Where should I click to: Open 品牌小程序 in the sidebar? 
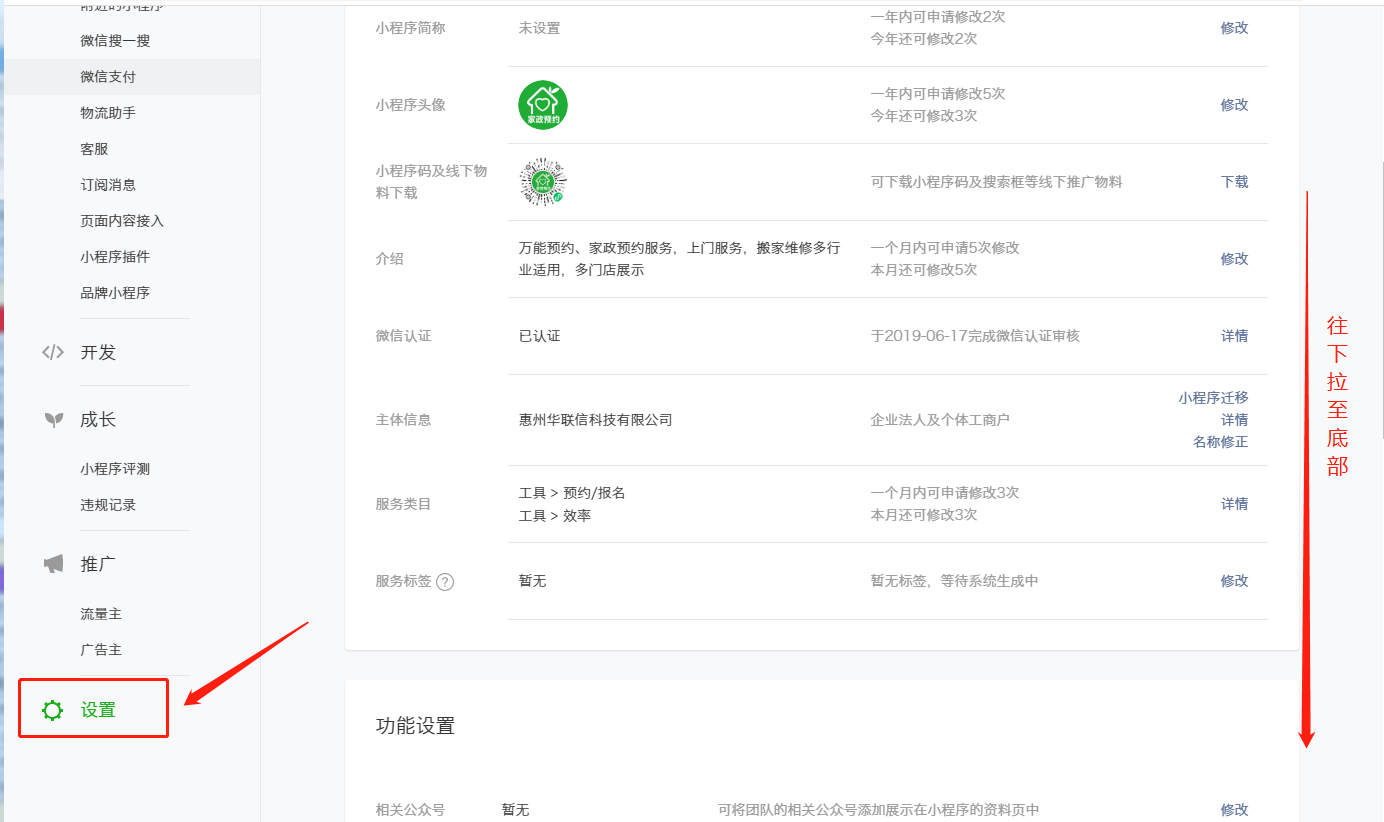point(115,293)
